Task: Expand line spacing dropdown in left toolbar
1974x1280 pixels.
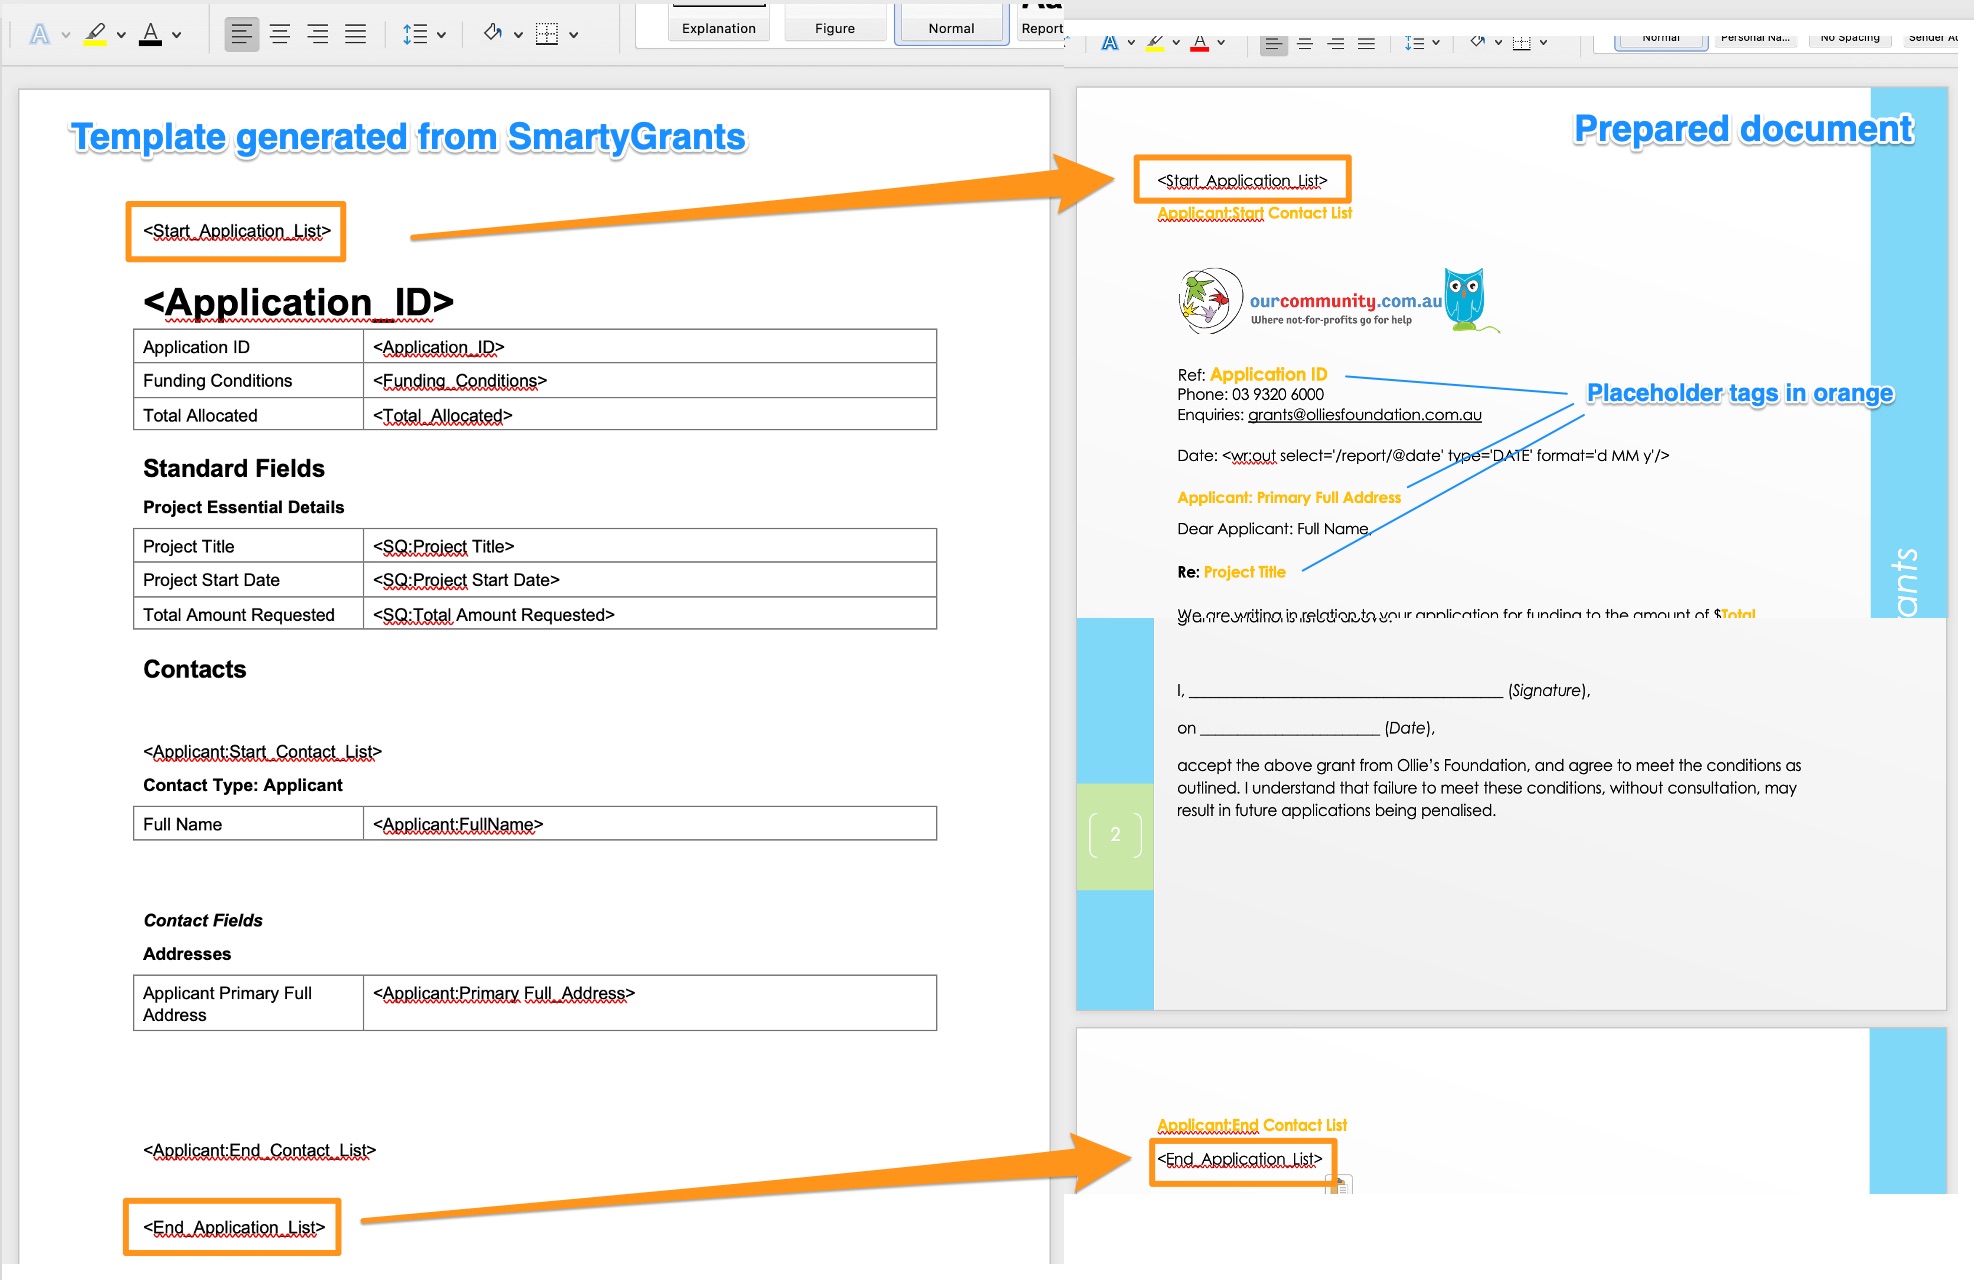Action: [x=441, y=35]
